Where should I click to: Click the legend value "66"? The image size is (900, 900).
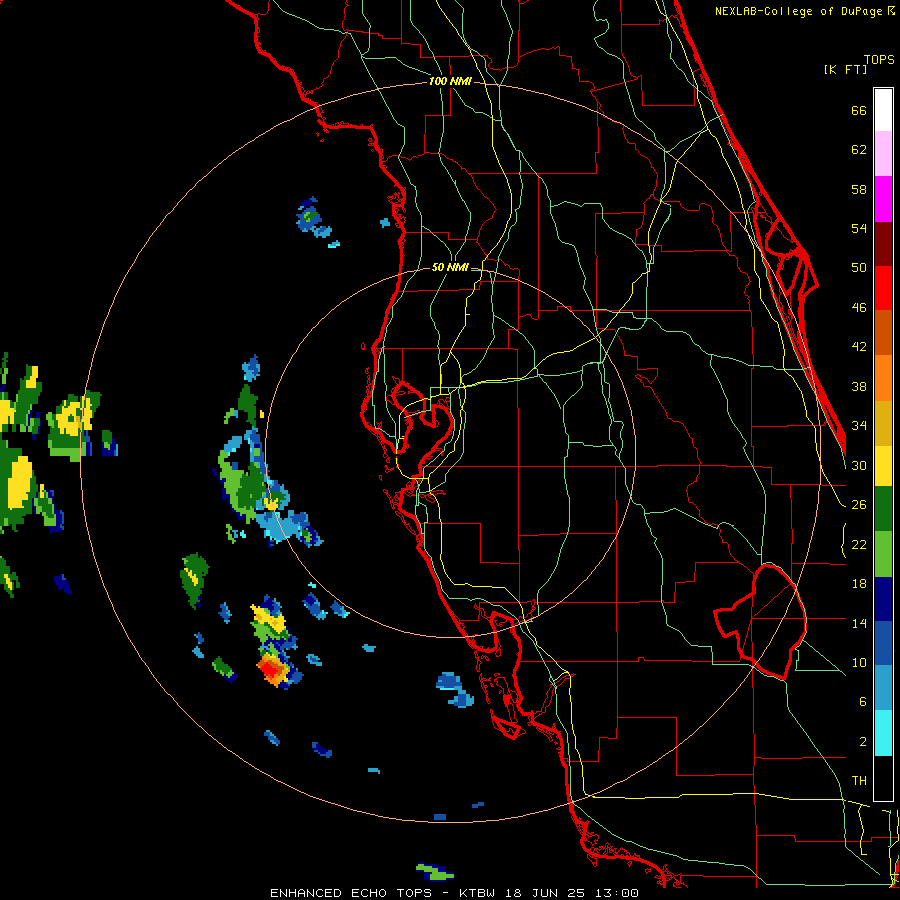pos(859,111)
